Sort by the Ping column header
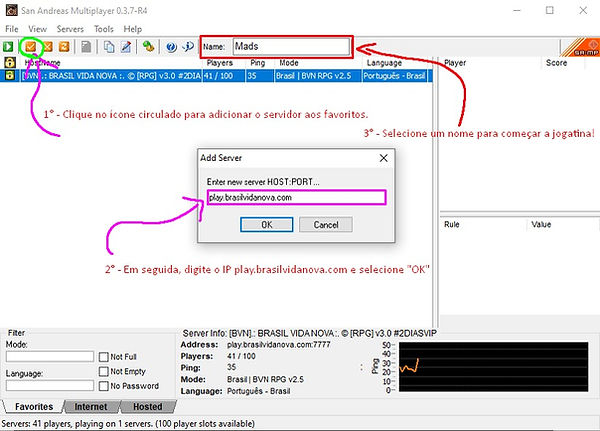Viewport: 600px width, 431px height. [x=261, y=63]
